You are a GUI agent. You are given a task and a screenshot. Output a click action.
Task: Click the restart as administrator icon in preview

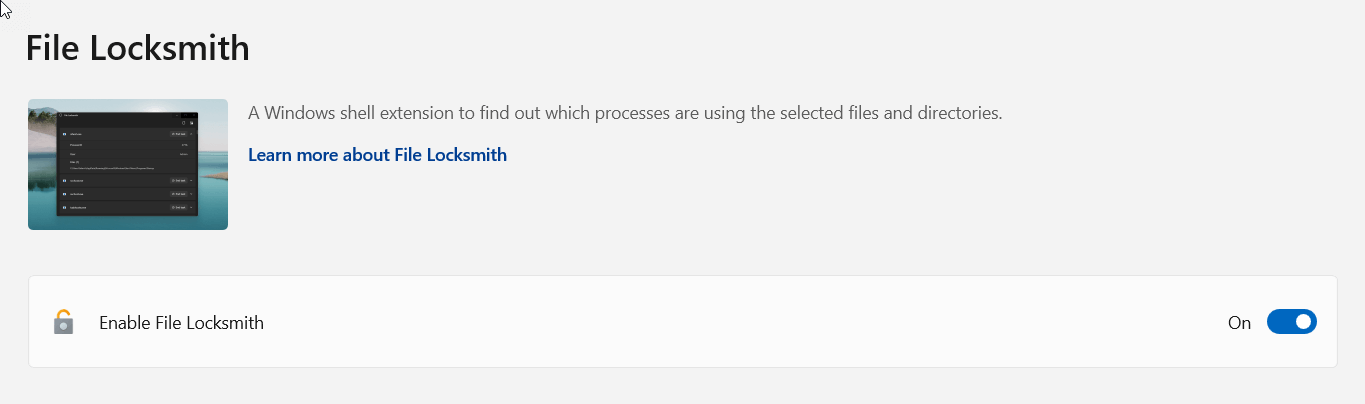(192, 123)
